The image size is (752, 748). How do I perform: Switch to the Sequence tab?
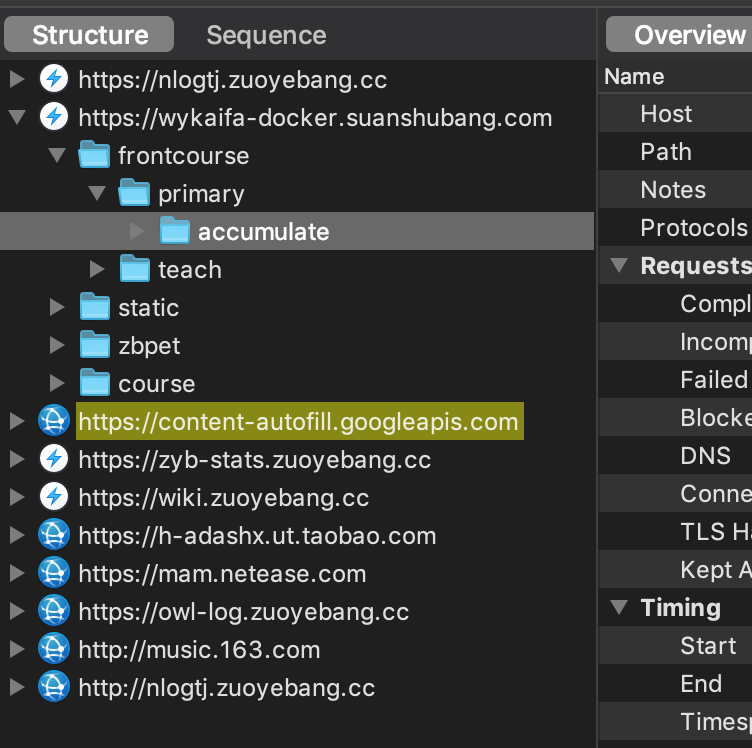(x=266, y=35)
